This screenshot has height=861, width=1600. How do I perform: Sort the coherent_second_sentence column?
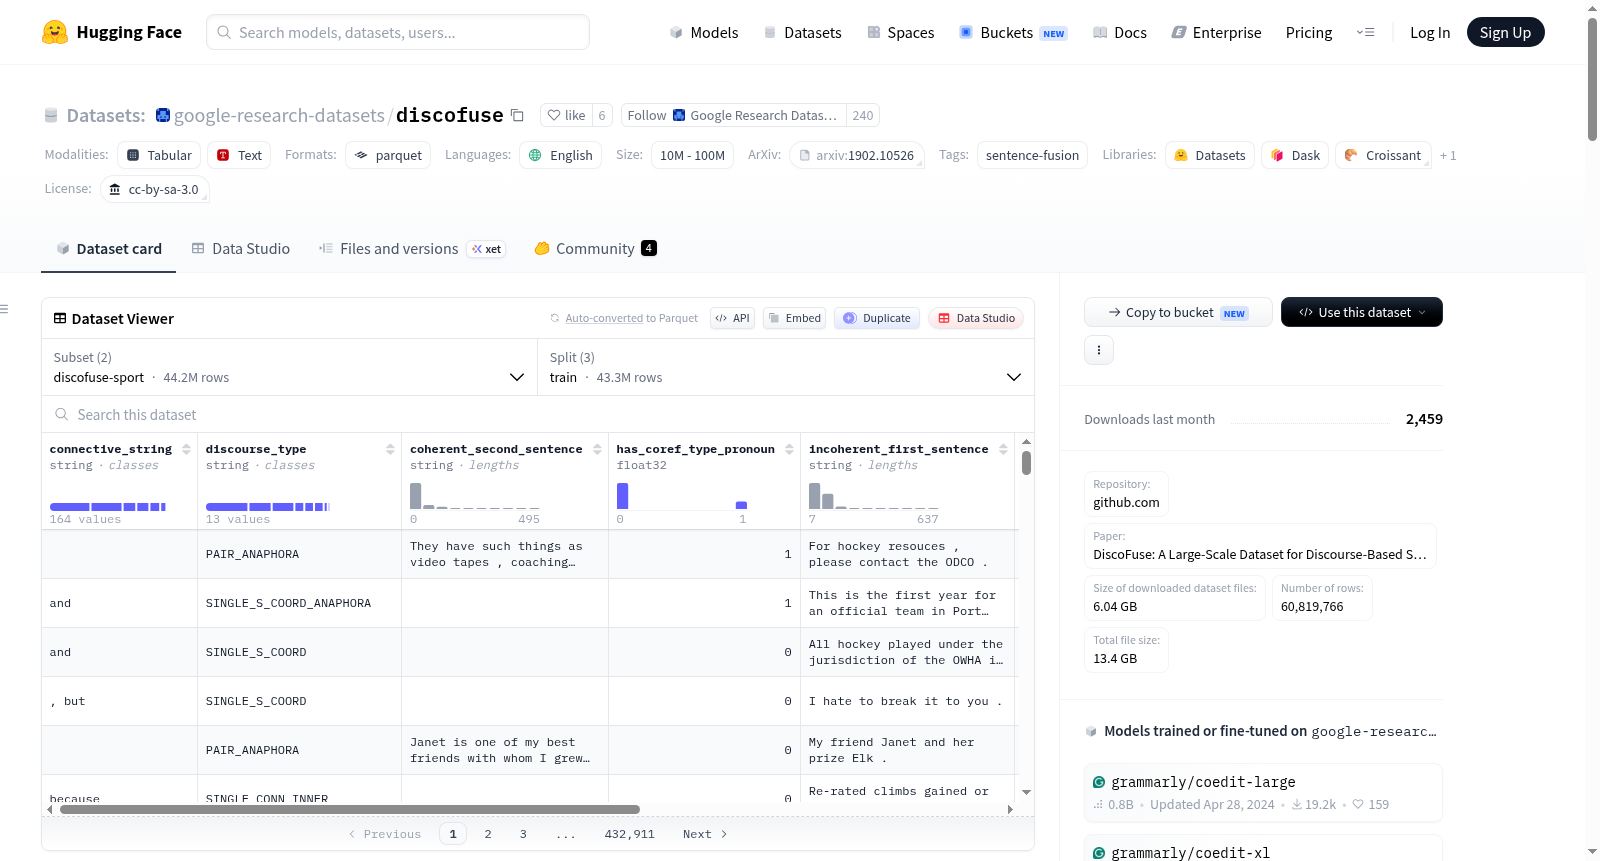597,449
